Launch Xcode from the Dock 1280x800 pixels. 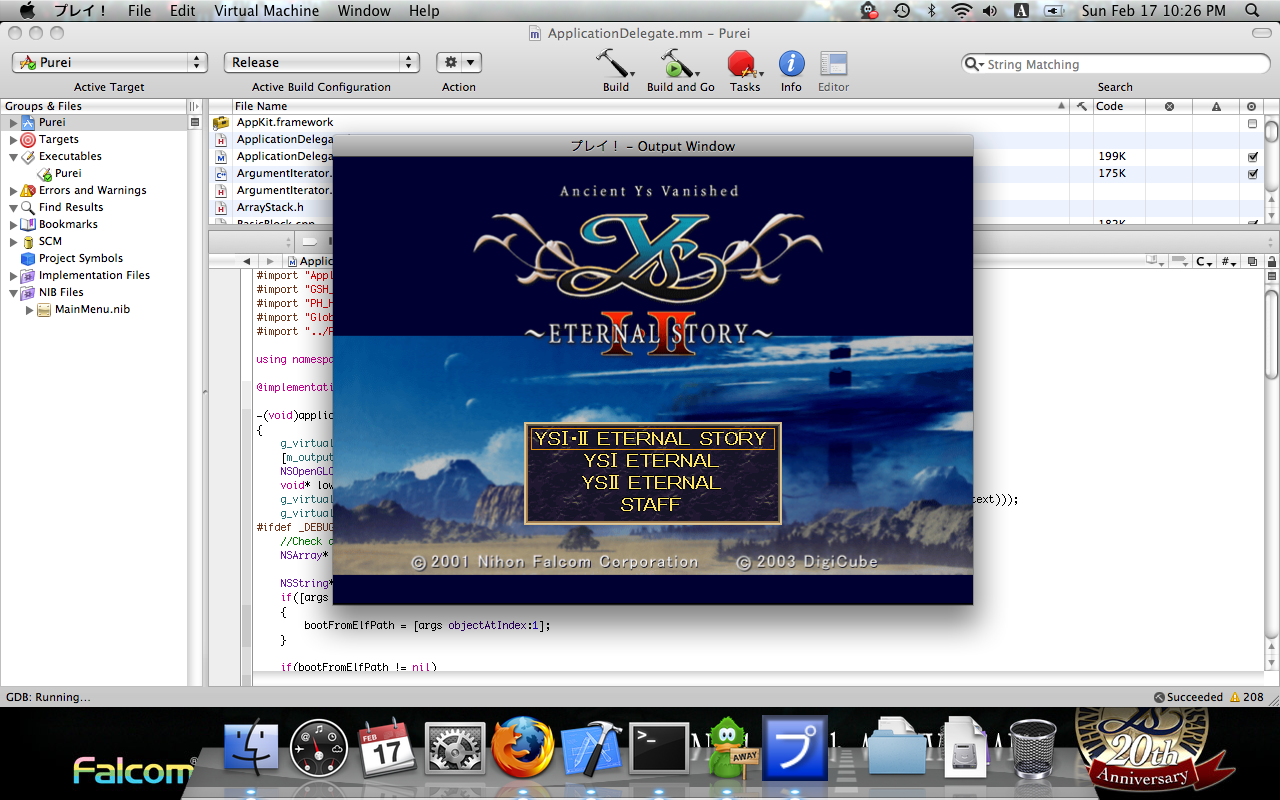591,748
